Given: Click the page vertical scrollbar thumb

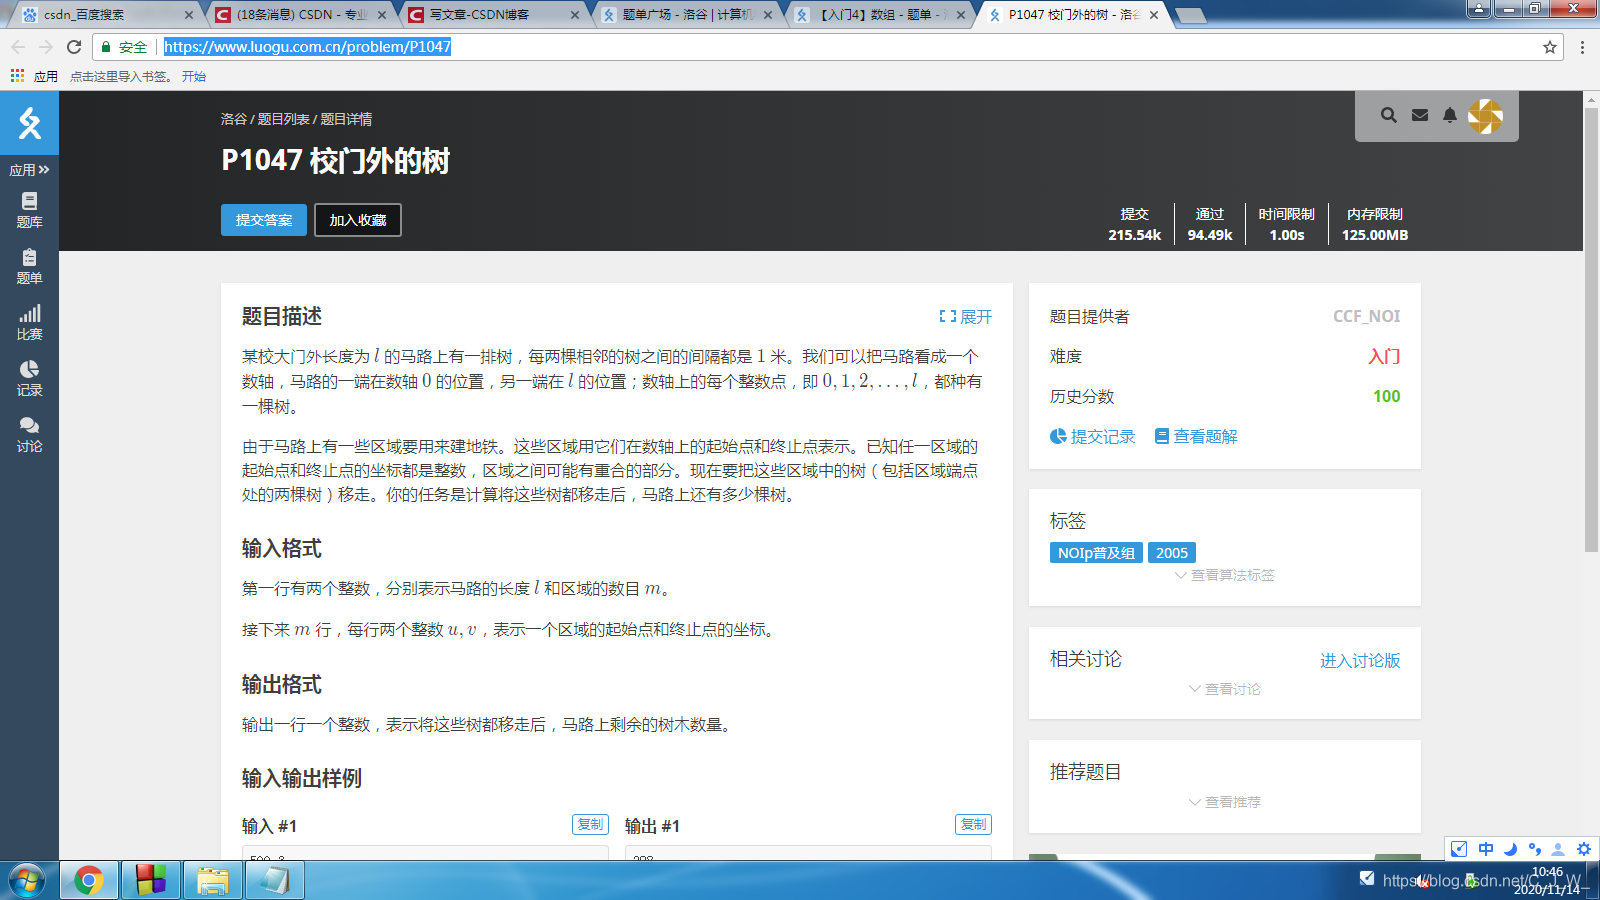Looking at the screenshot, I should click(x=1591, y=330).
